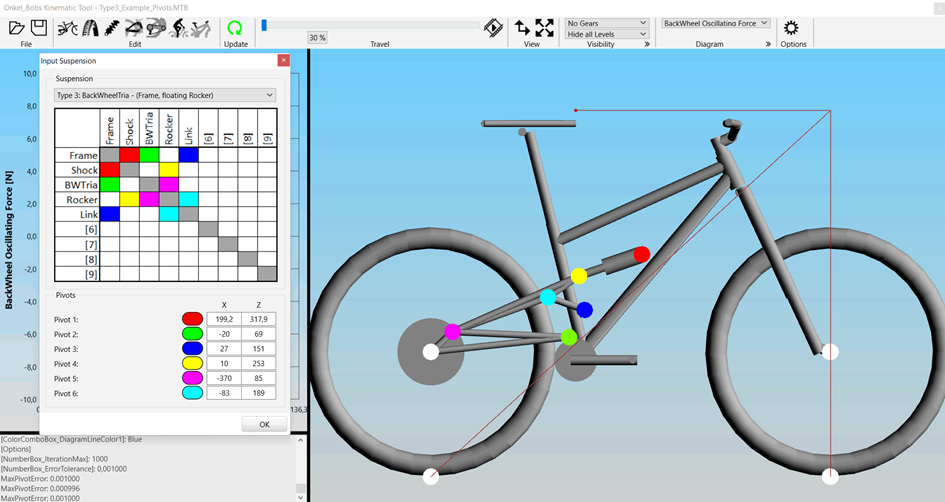Select the rider on bike icon
Viewport: 945px width, 502px height.
click(181, 28)
